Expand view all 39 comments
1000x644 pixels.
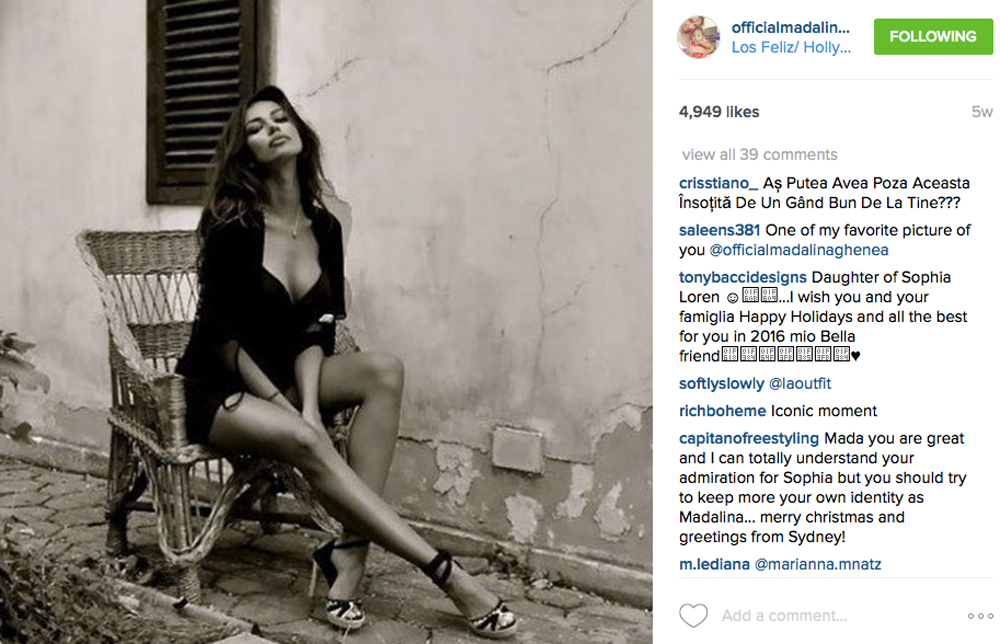759,154
